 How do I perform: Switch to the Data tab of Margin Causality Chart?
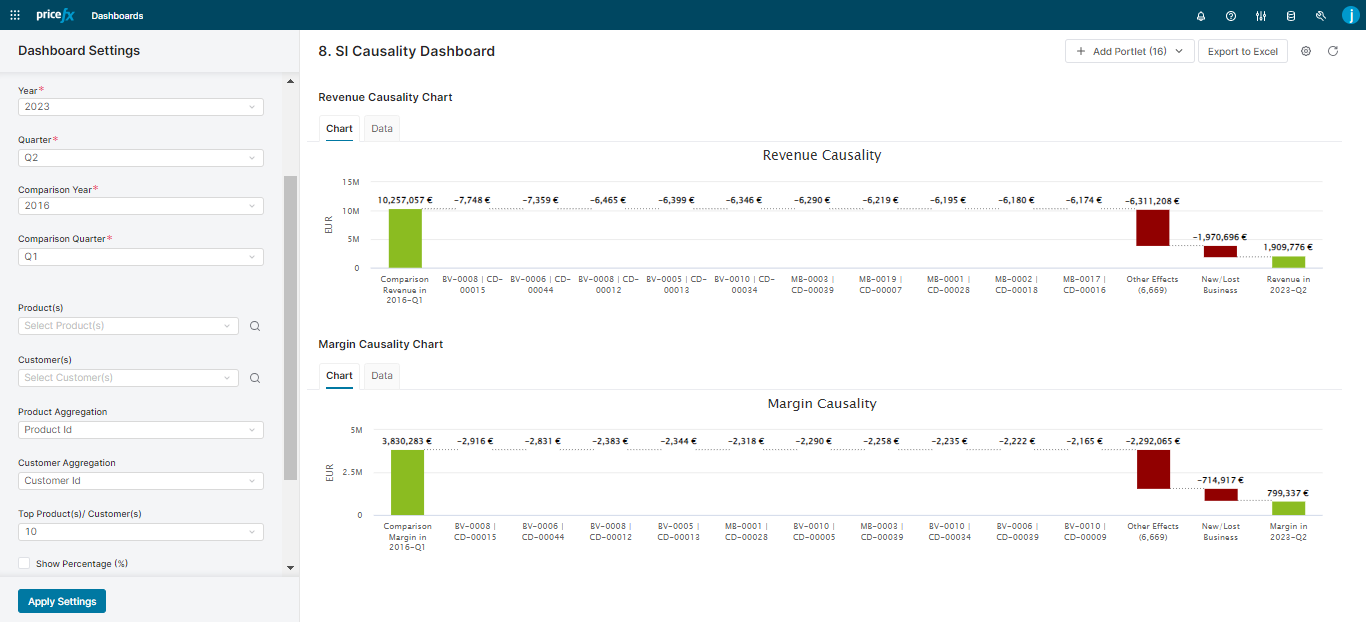pyautogui.click(x=381, y=375)
